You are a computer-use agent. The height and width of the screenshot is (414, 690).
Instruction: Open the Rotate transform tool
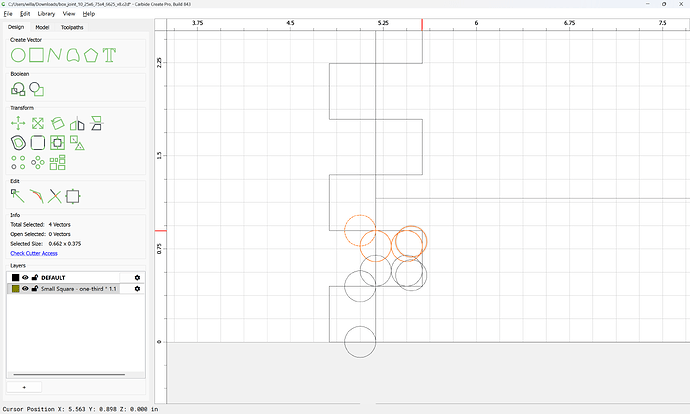(57, 123)
